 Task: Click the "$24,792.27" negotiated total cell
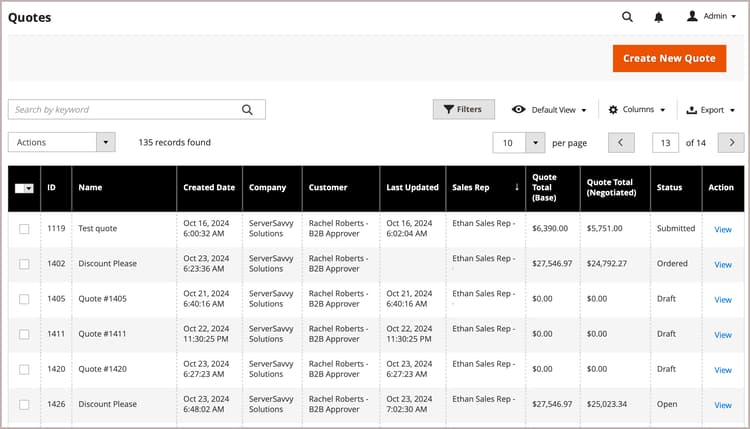click(607, 263)
